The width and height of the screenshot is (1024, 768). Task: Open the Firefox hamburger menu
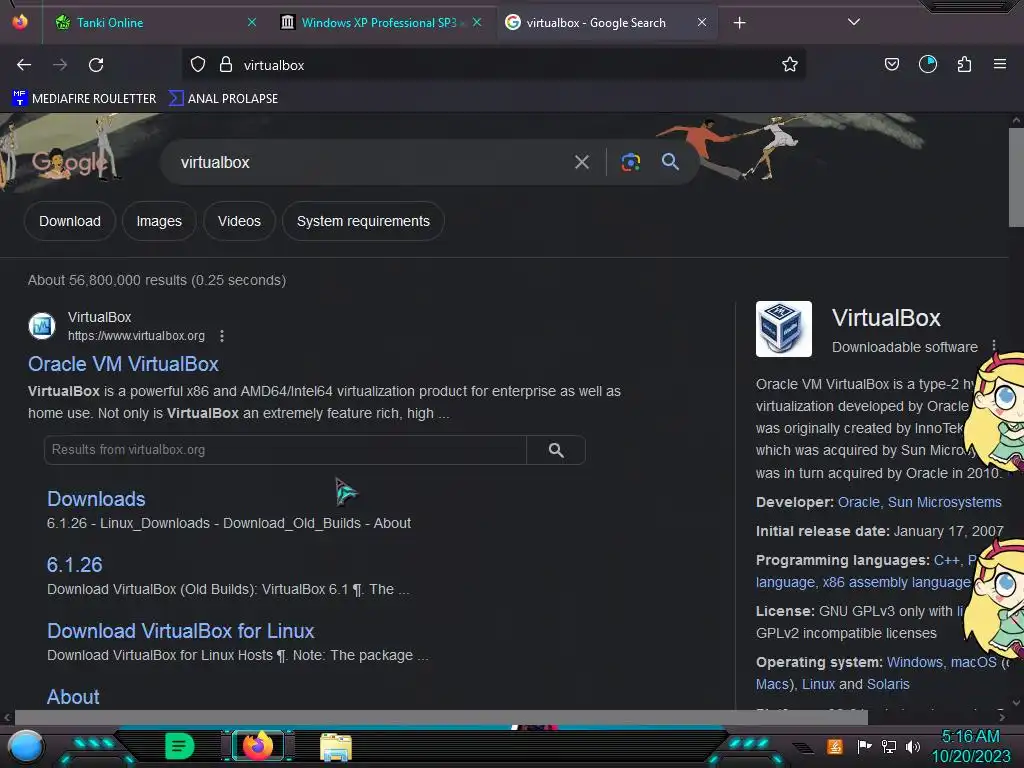[x=1000, y=64]
